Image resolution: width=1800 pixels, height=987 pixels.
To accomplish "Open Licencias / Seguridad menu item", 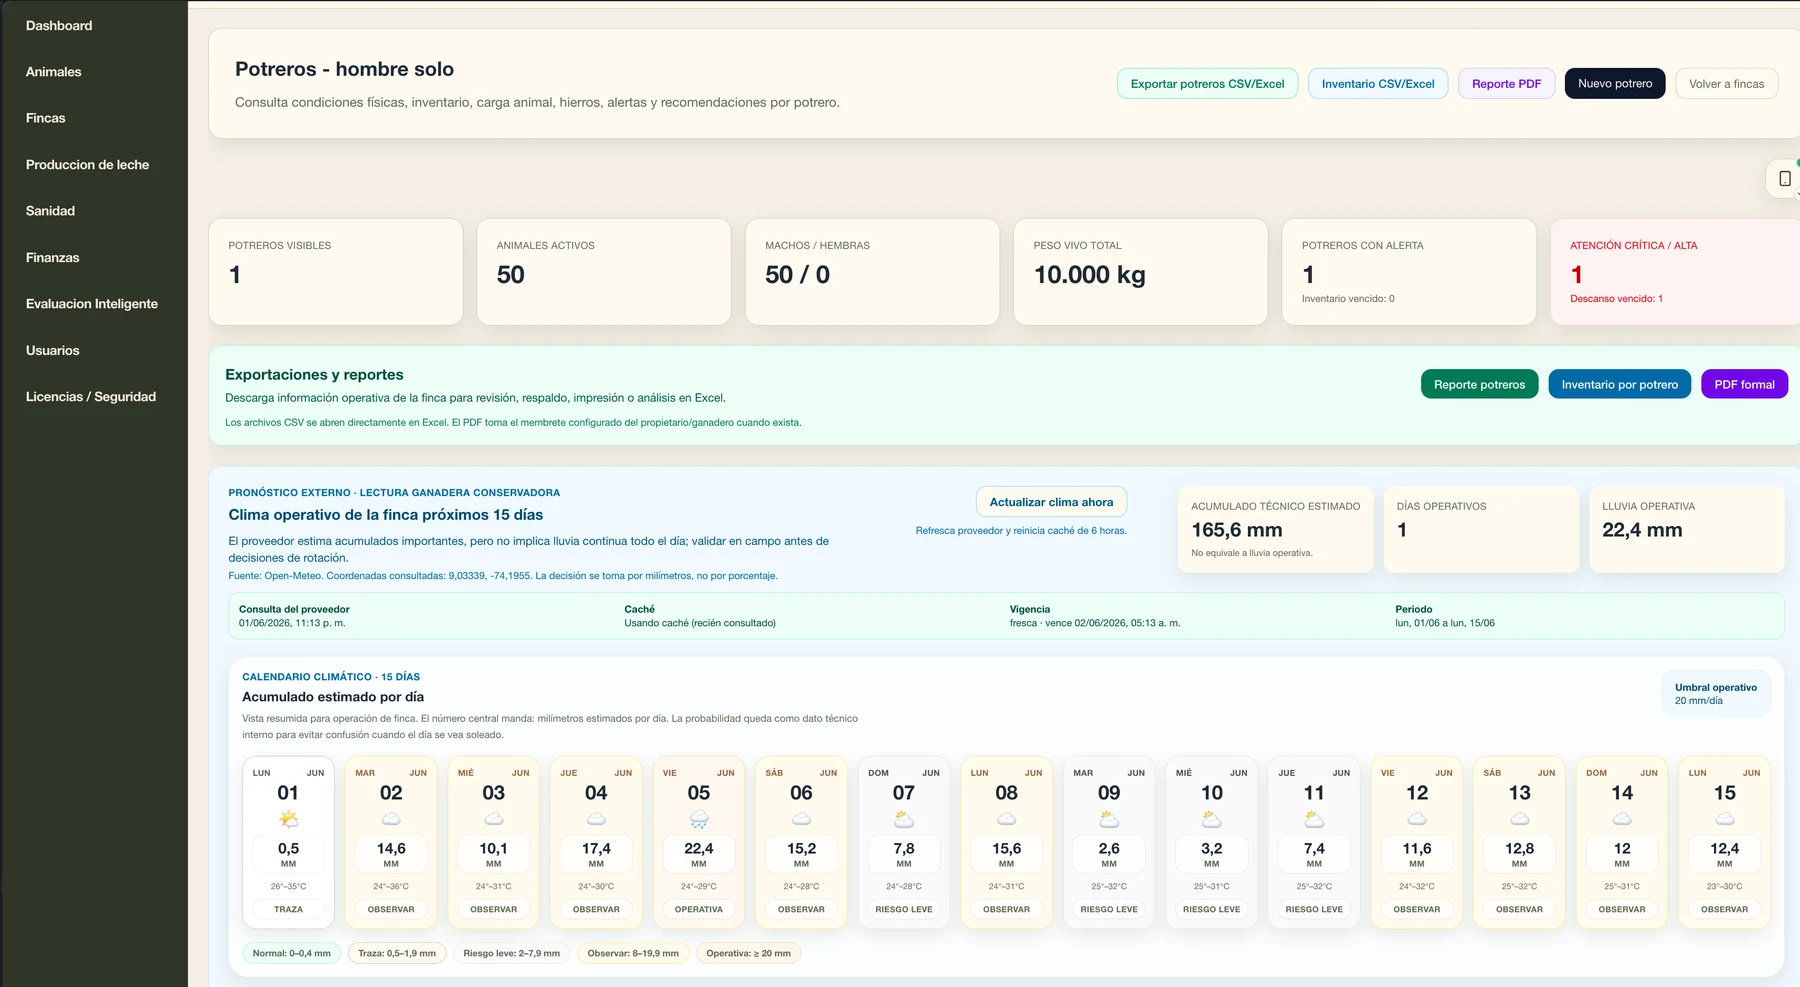I will [x=91, y=397].
